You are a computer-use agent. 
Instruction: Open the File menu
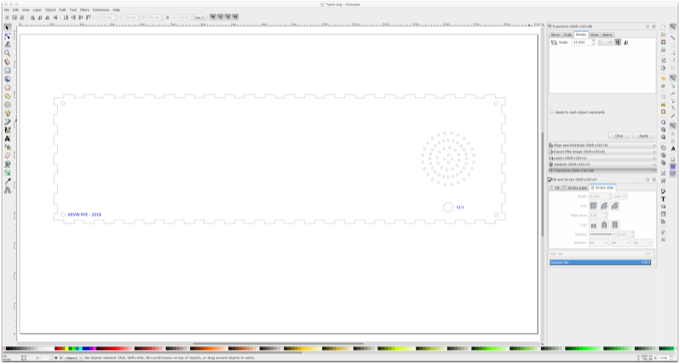[7, 10]
